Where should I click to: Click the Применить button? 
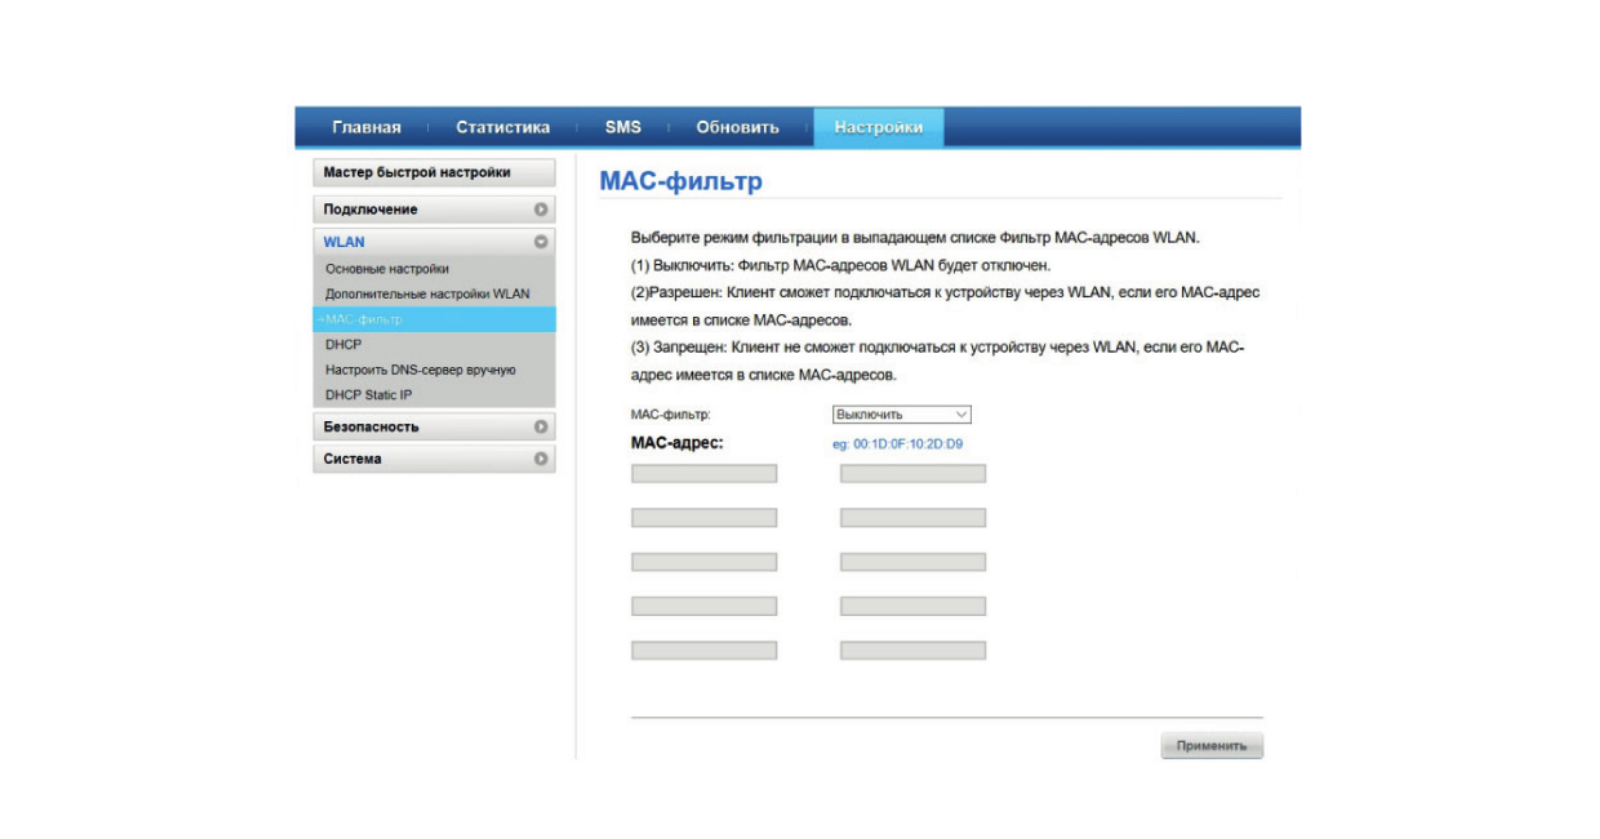click(1212, 745)
